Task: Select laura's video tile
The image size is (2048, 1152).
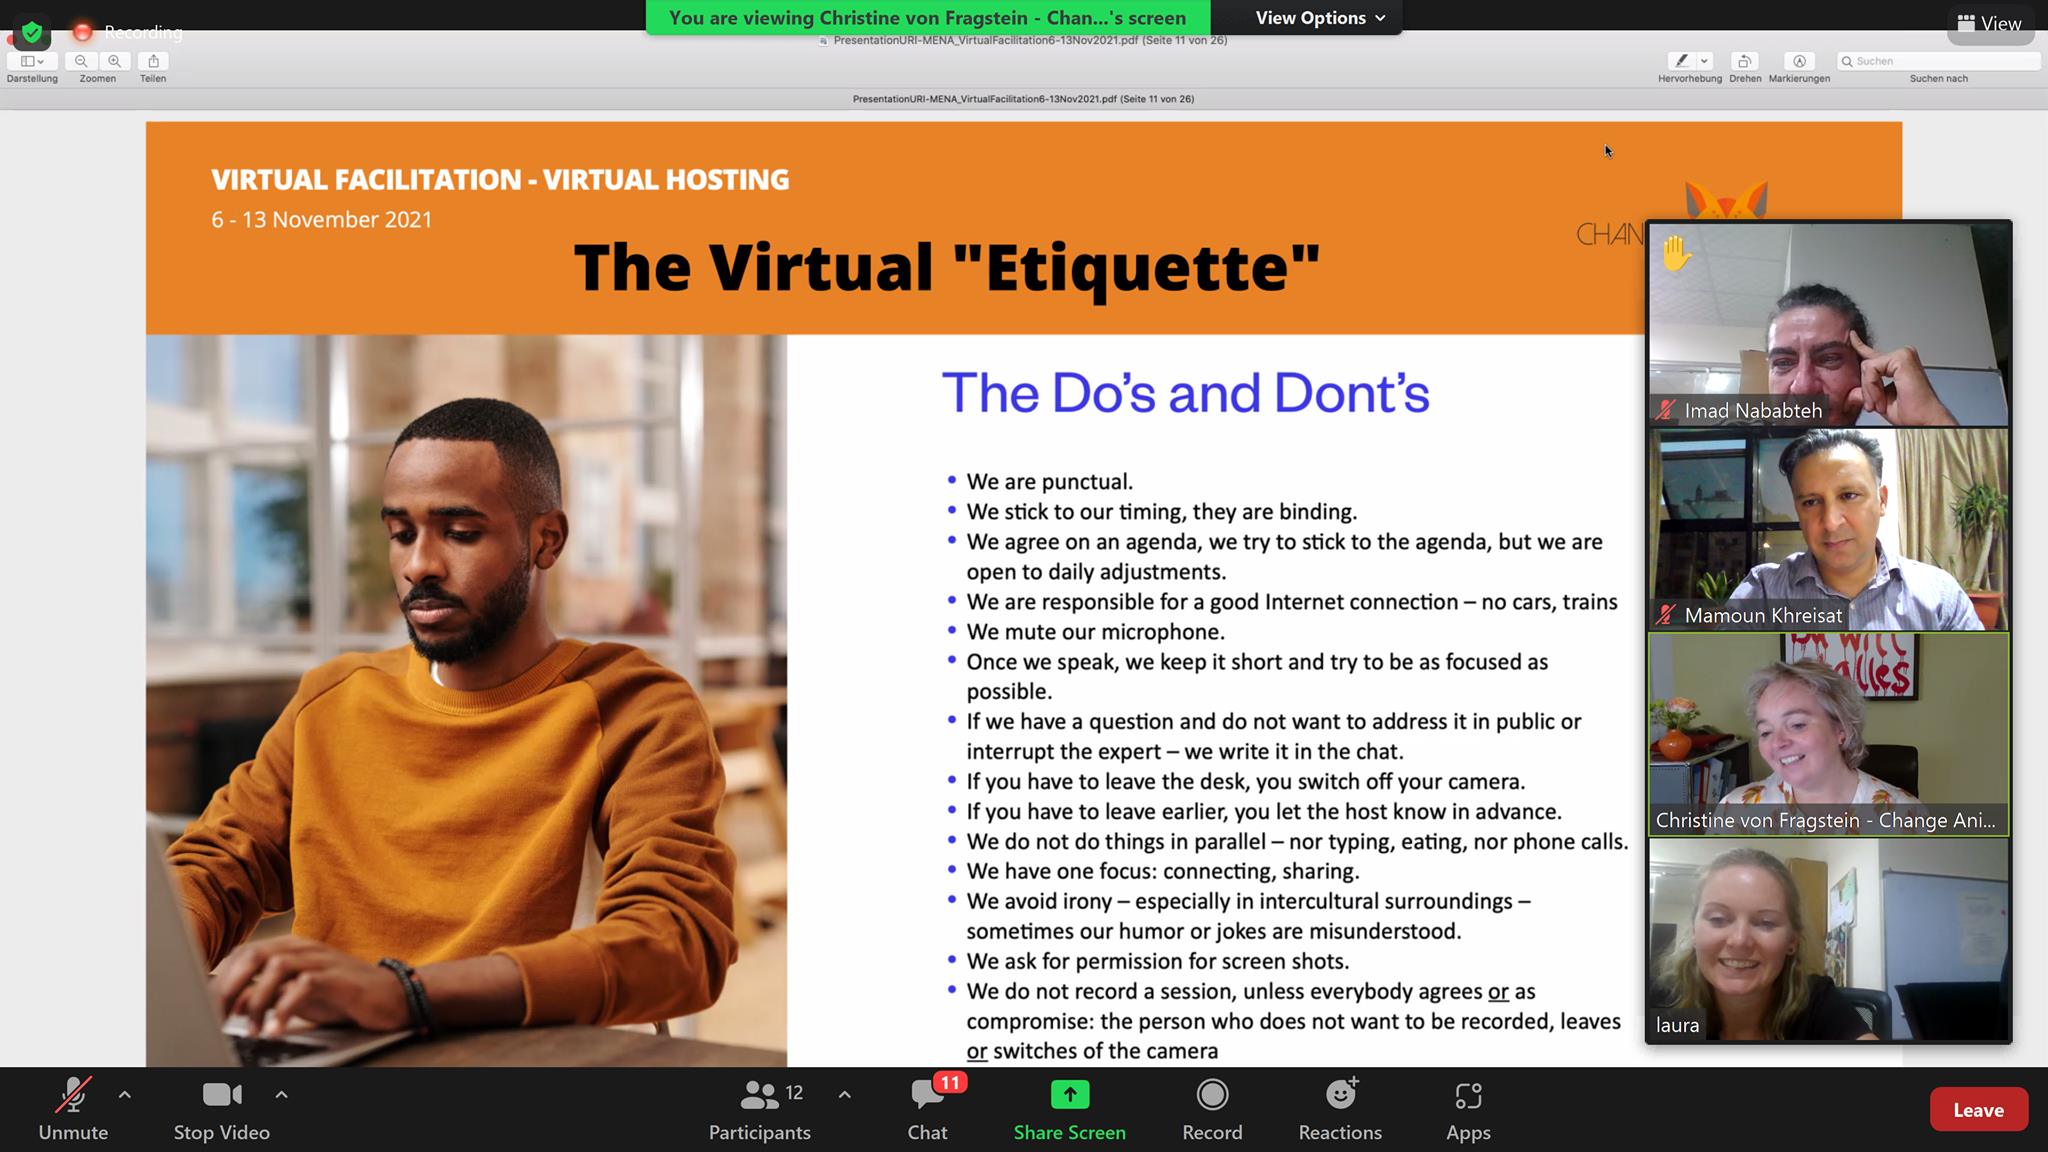Action: click(x=1828, y=939)
